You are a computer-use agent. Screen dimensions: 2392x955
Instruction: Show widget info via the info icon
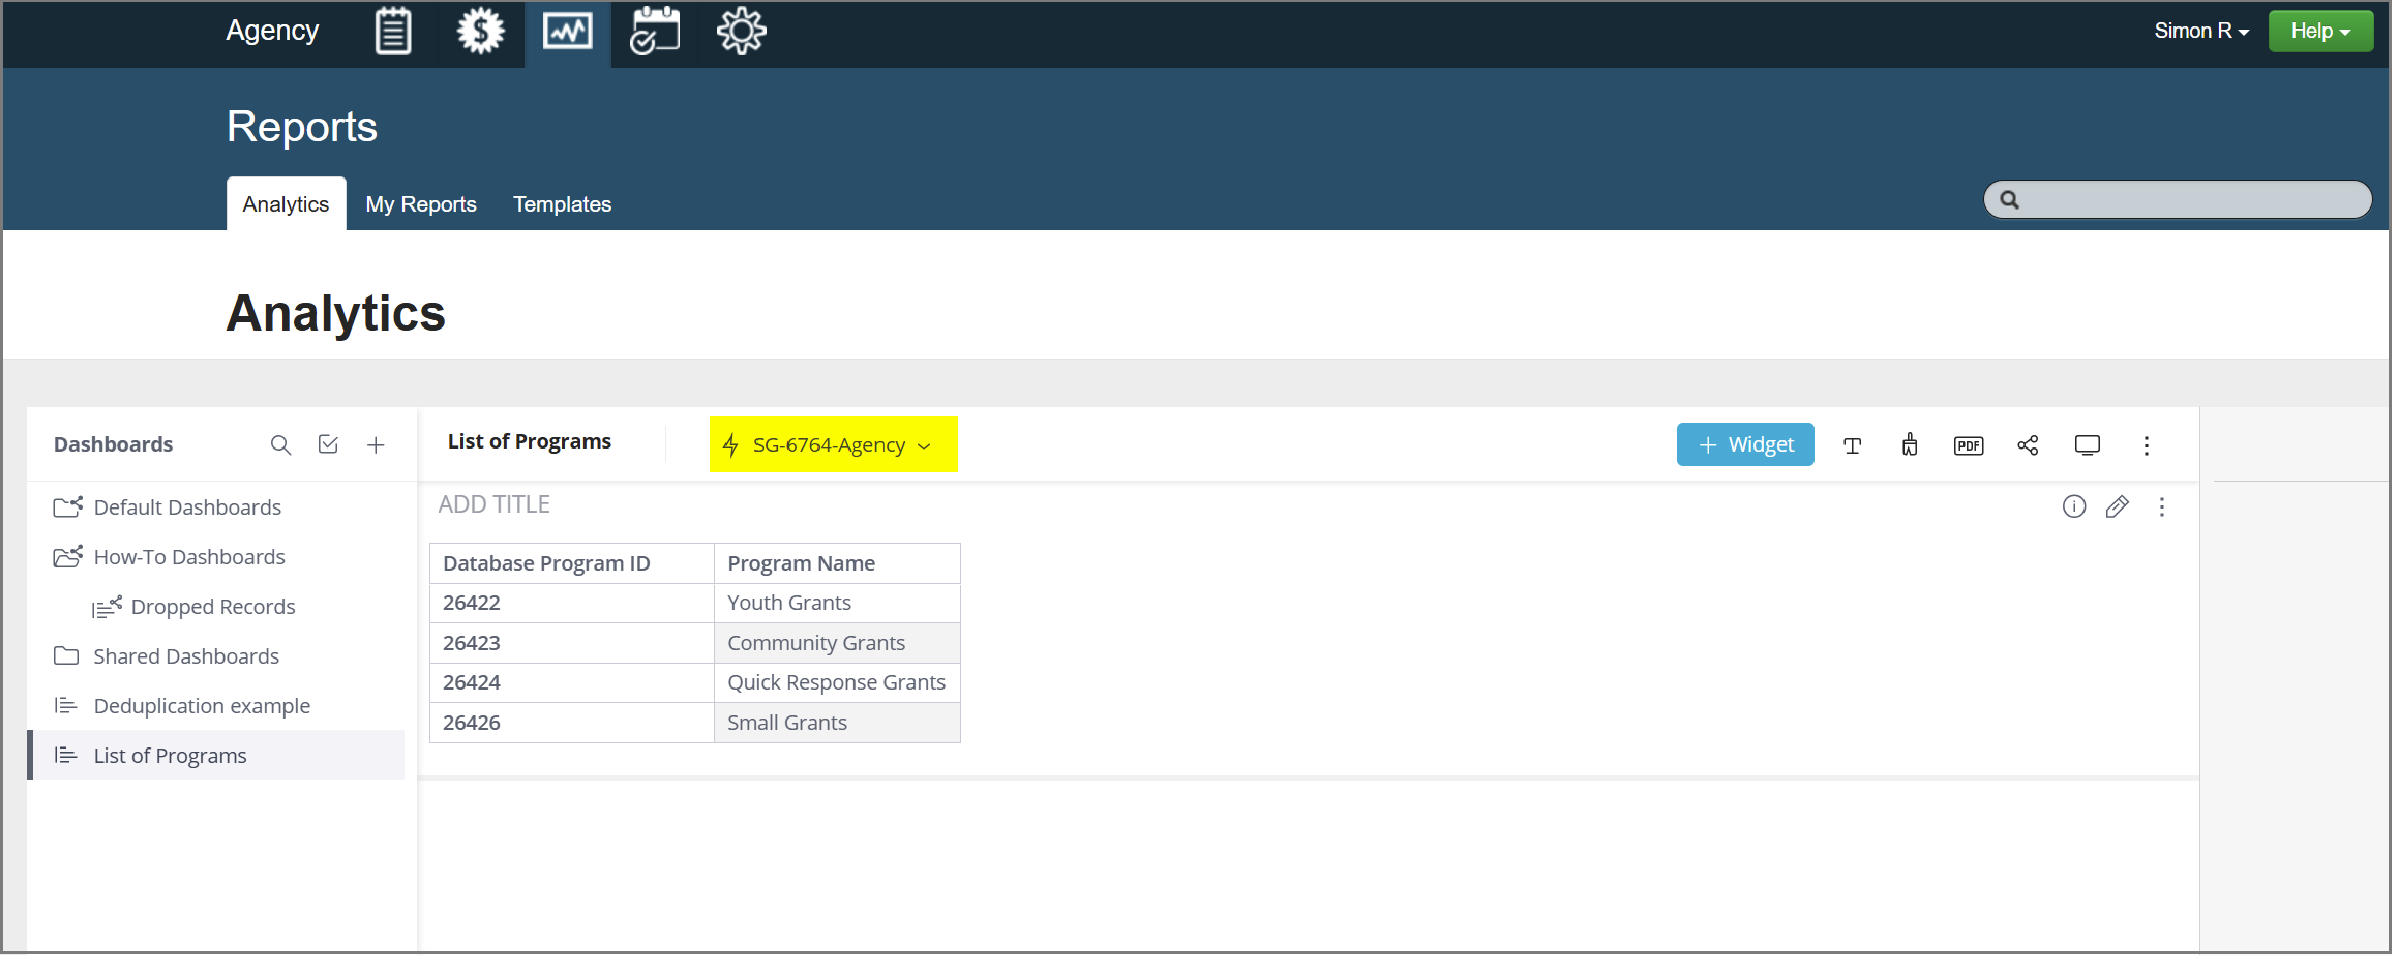tap(2074, 507)
